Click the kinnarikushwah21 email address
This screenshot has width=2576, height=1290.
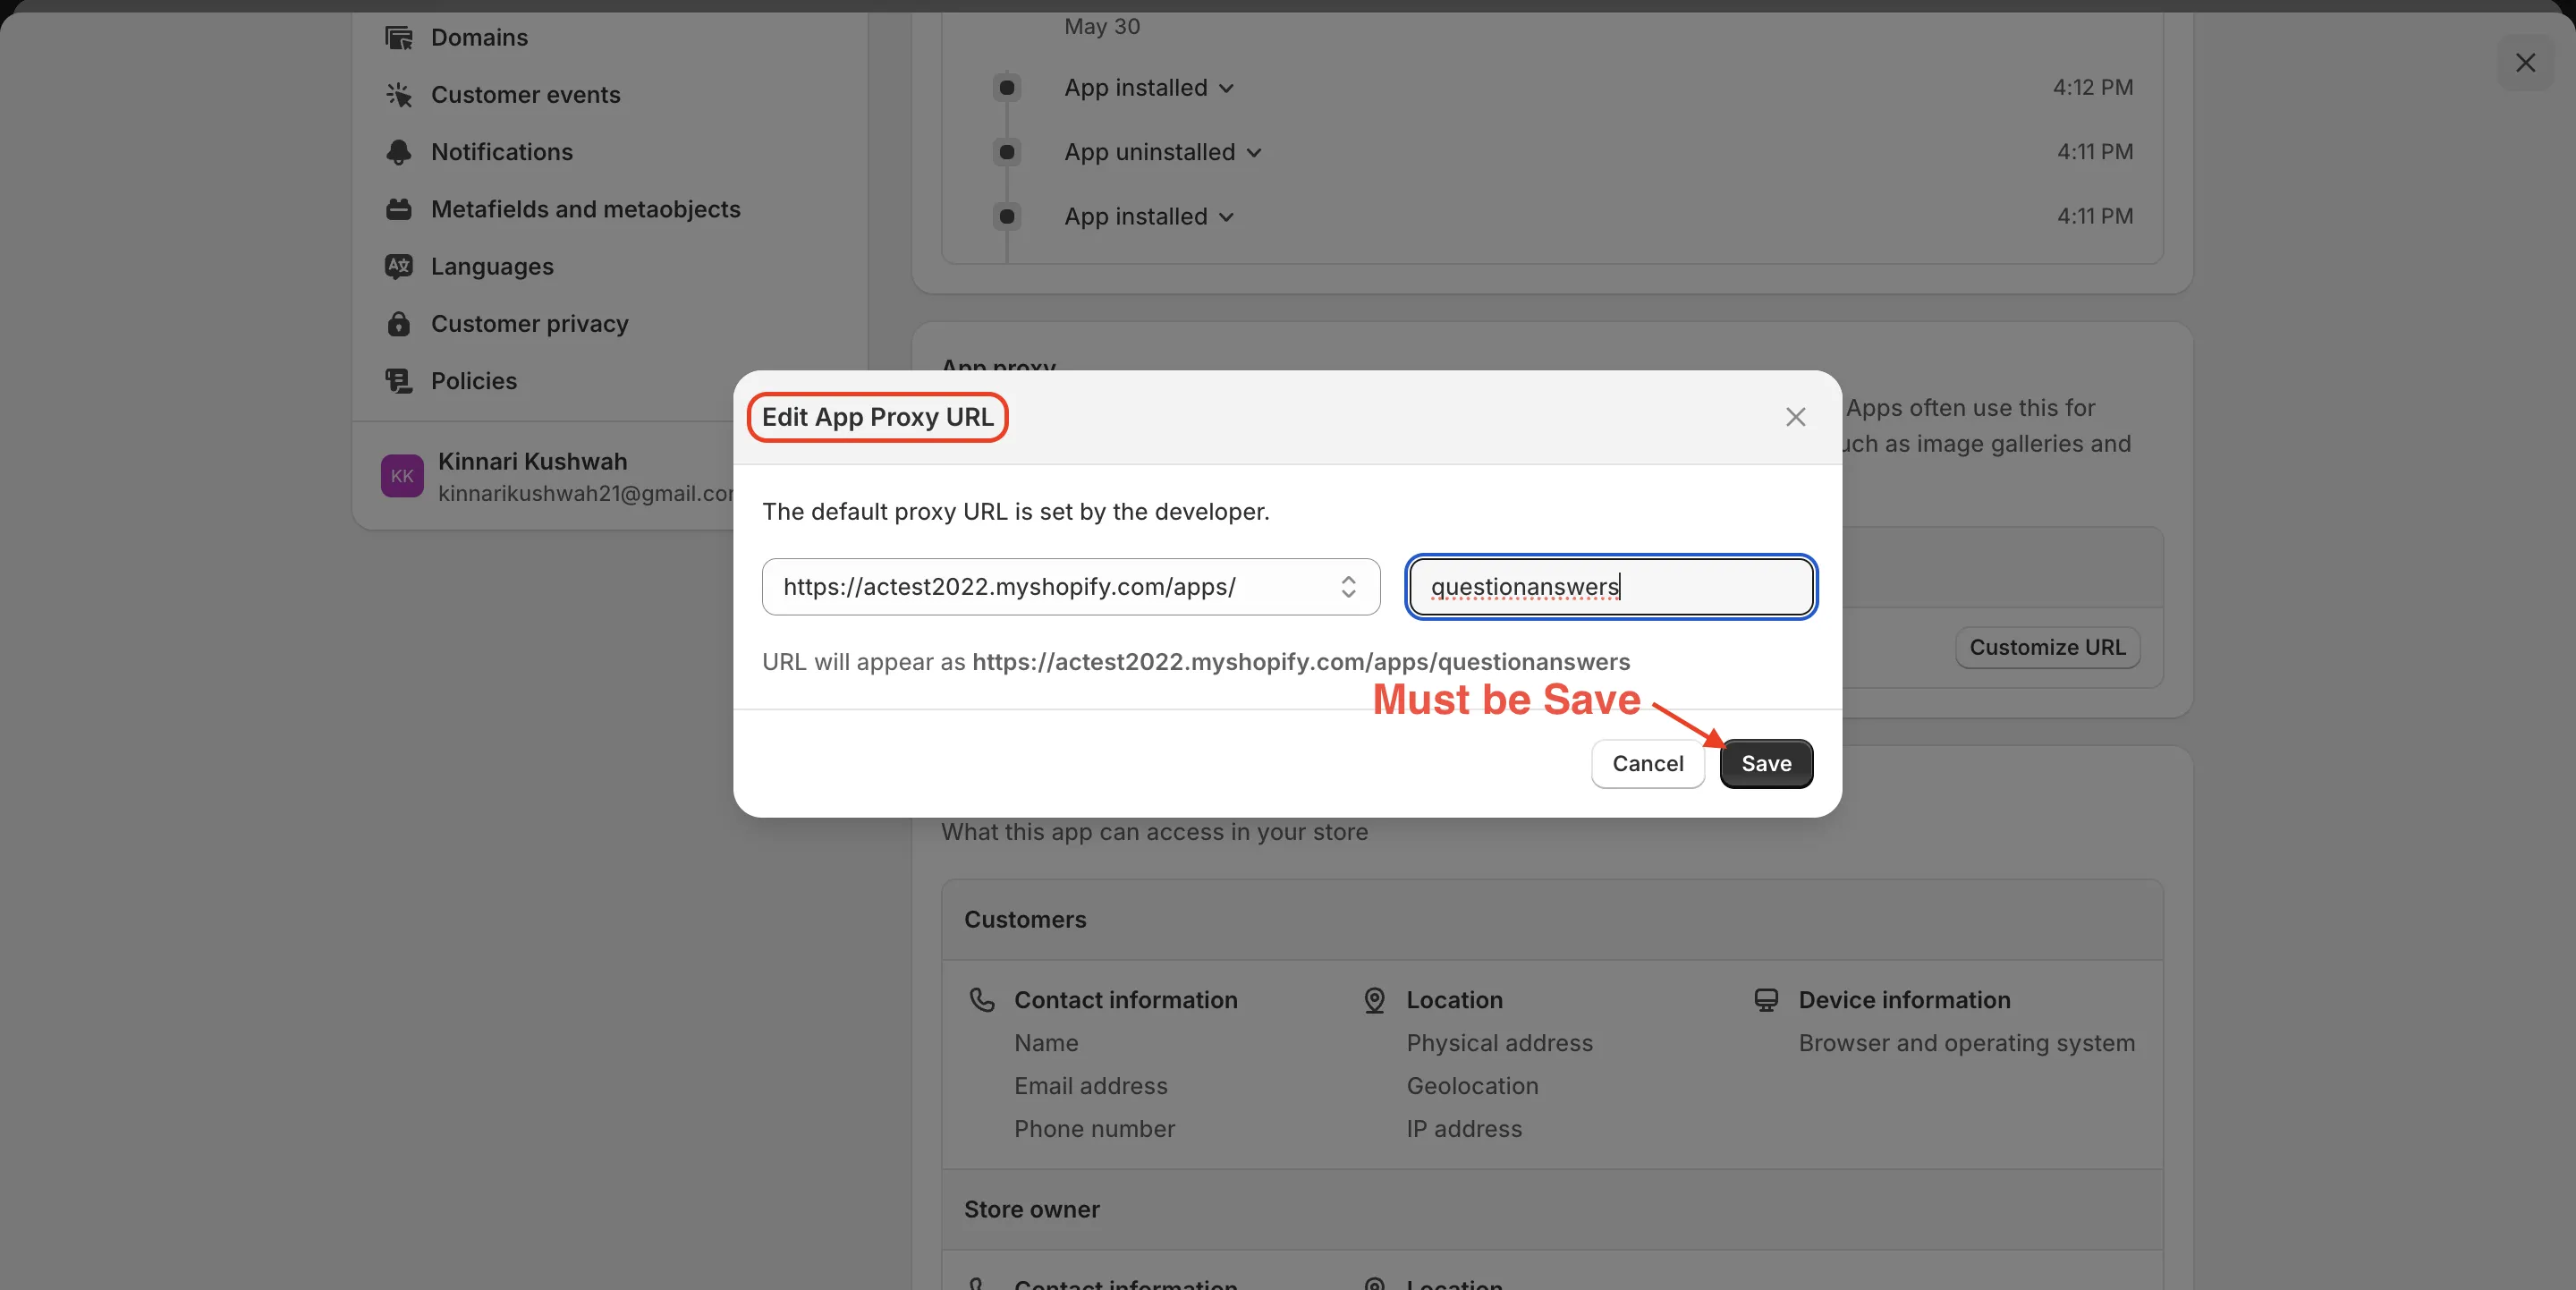click(x=586, y=493)
